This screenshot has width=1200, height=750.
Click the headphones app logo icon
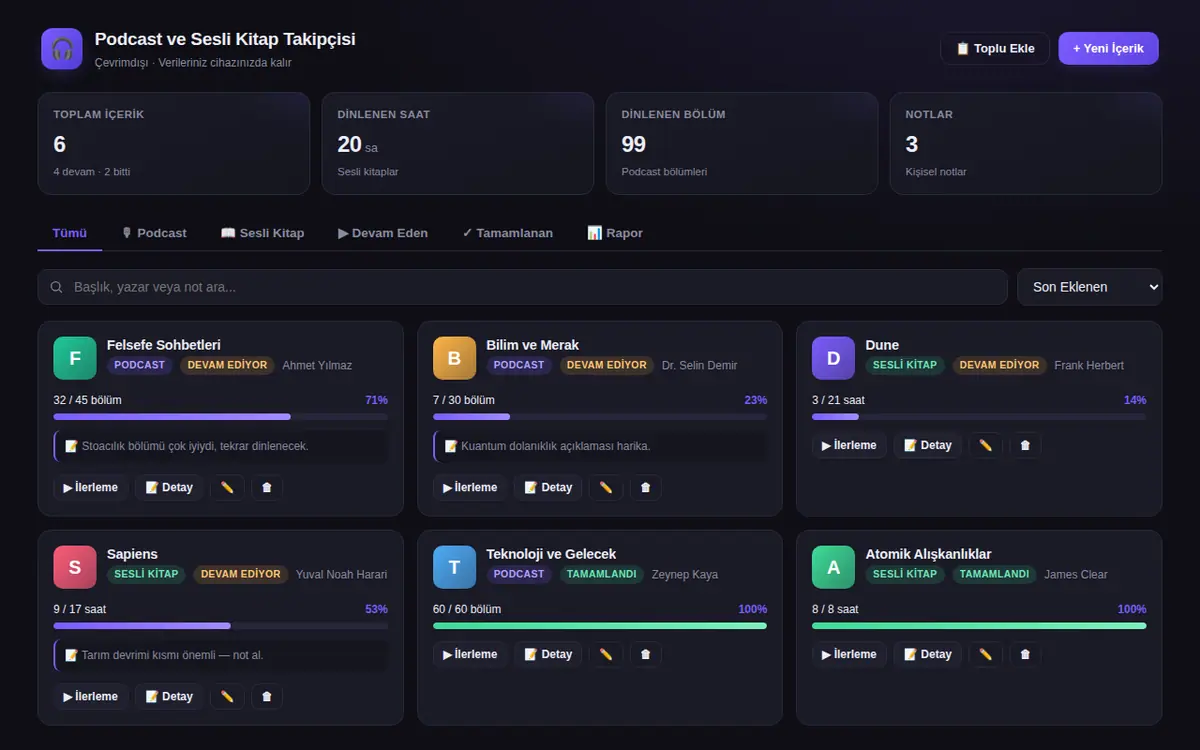[62, 49]
